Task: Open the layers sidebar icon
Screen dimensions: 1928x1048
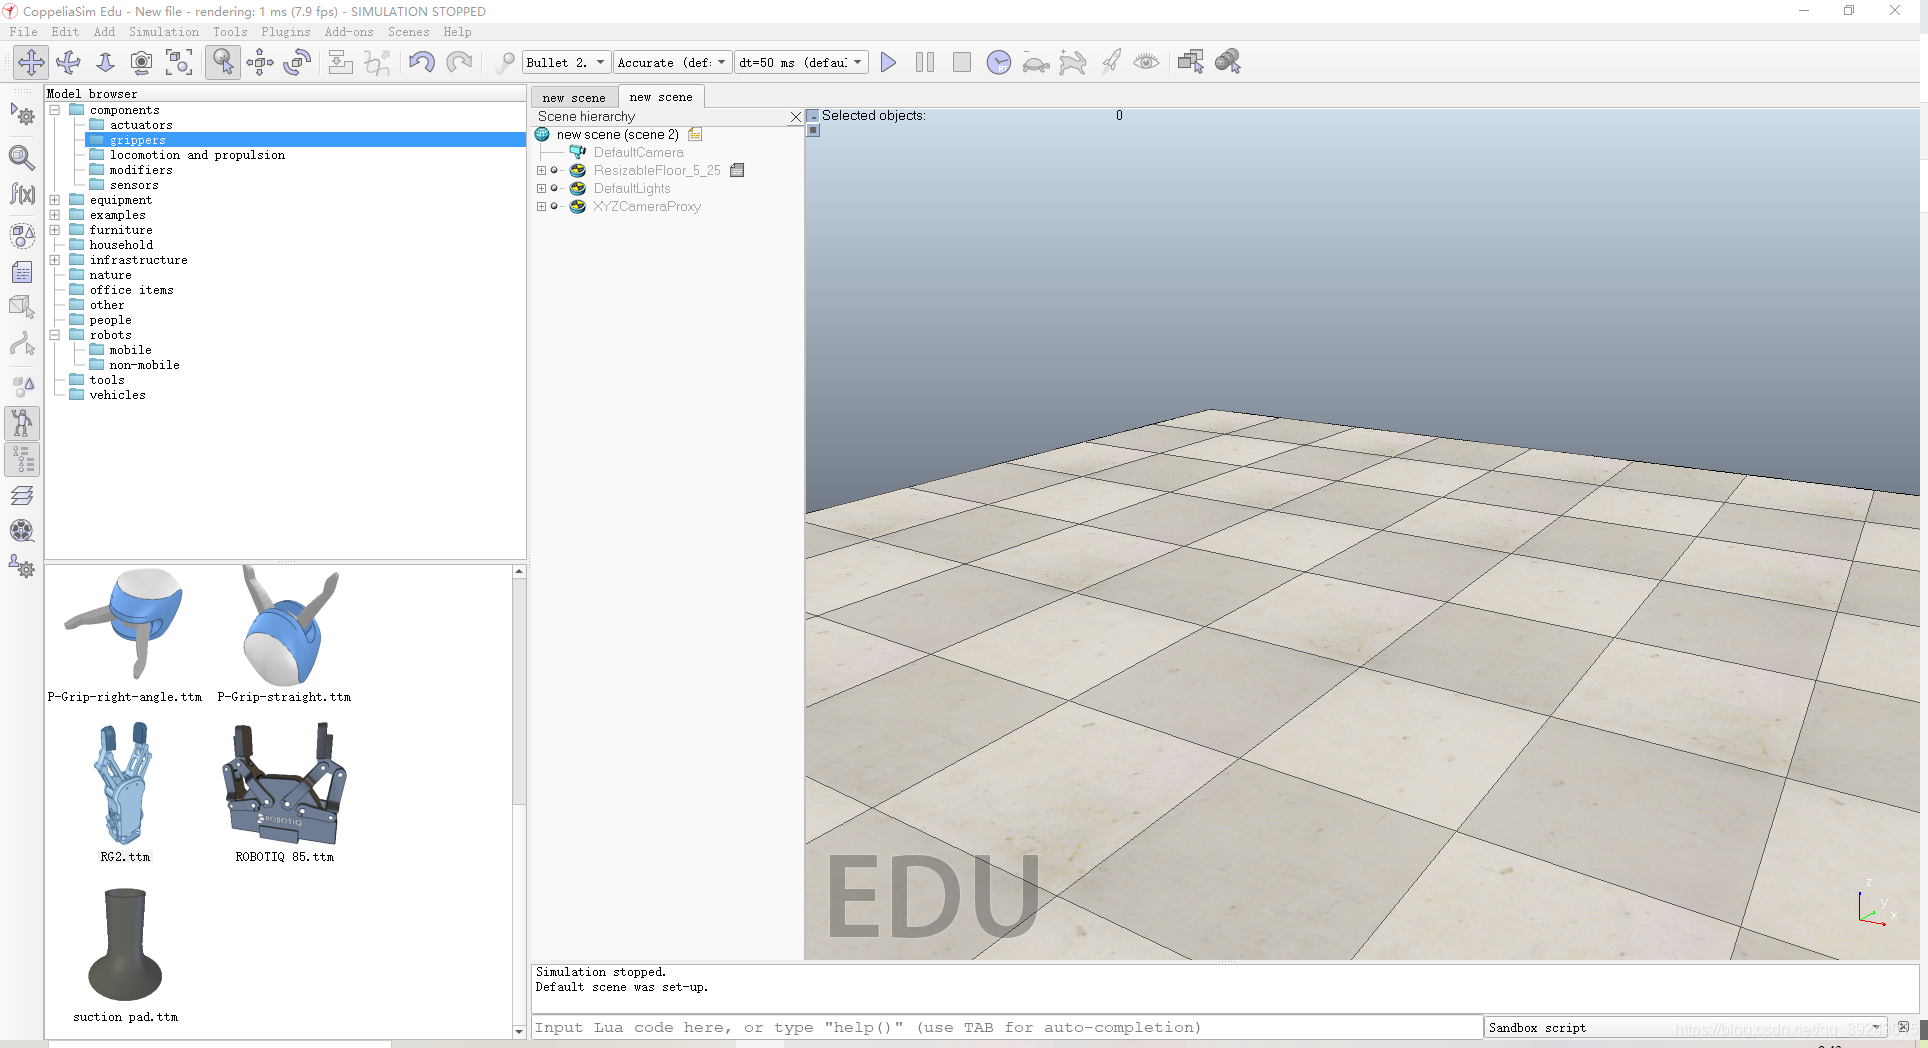Action: (22, 495)
